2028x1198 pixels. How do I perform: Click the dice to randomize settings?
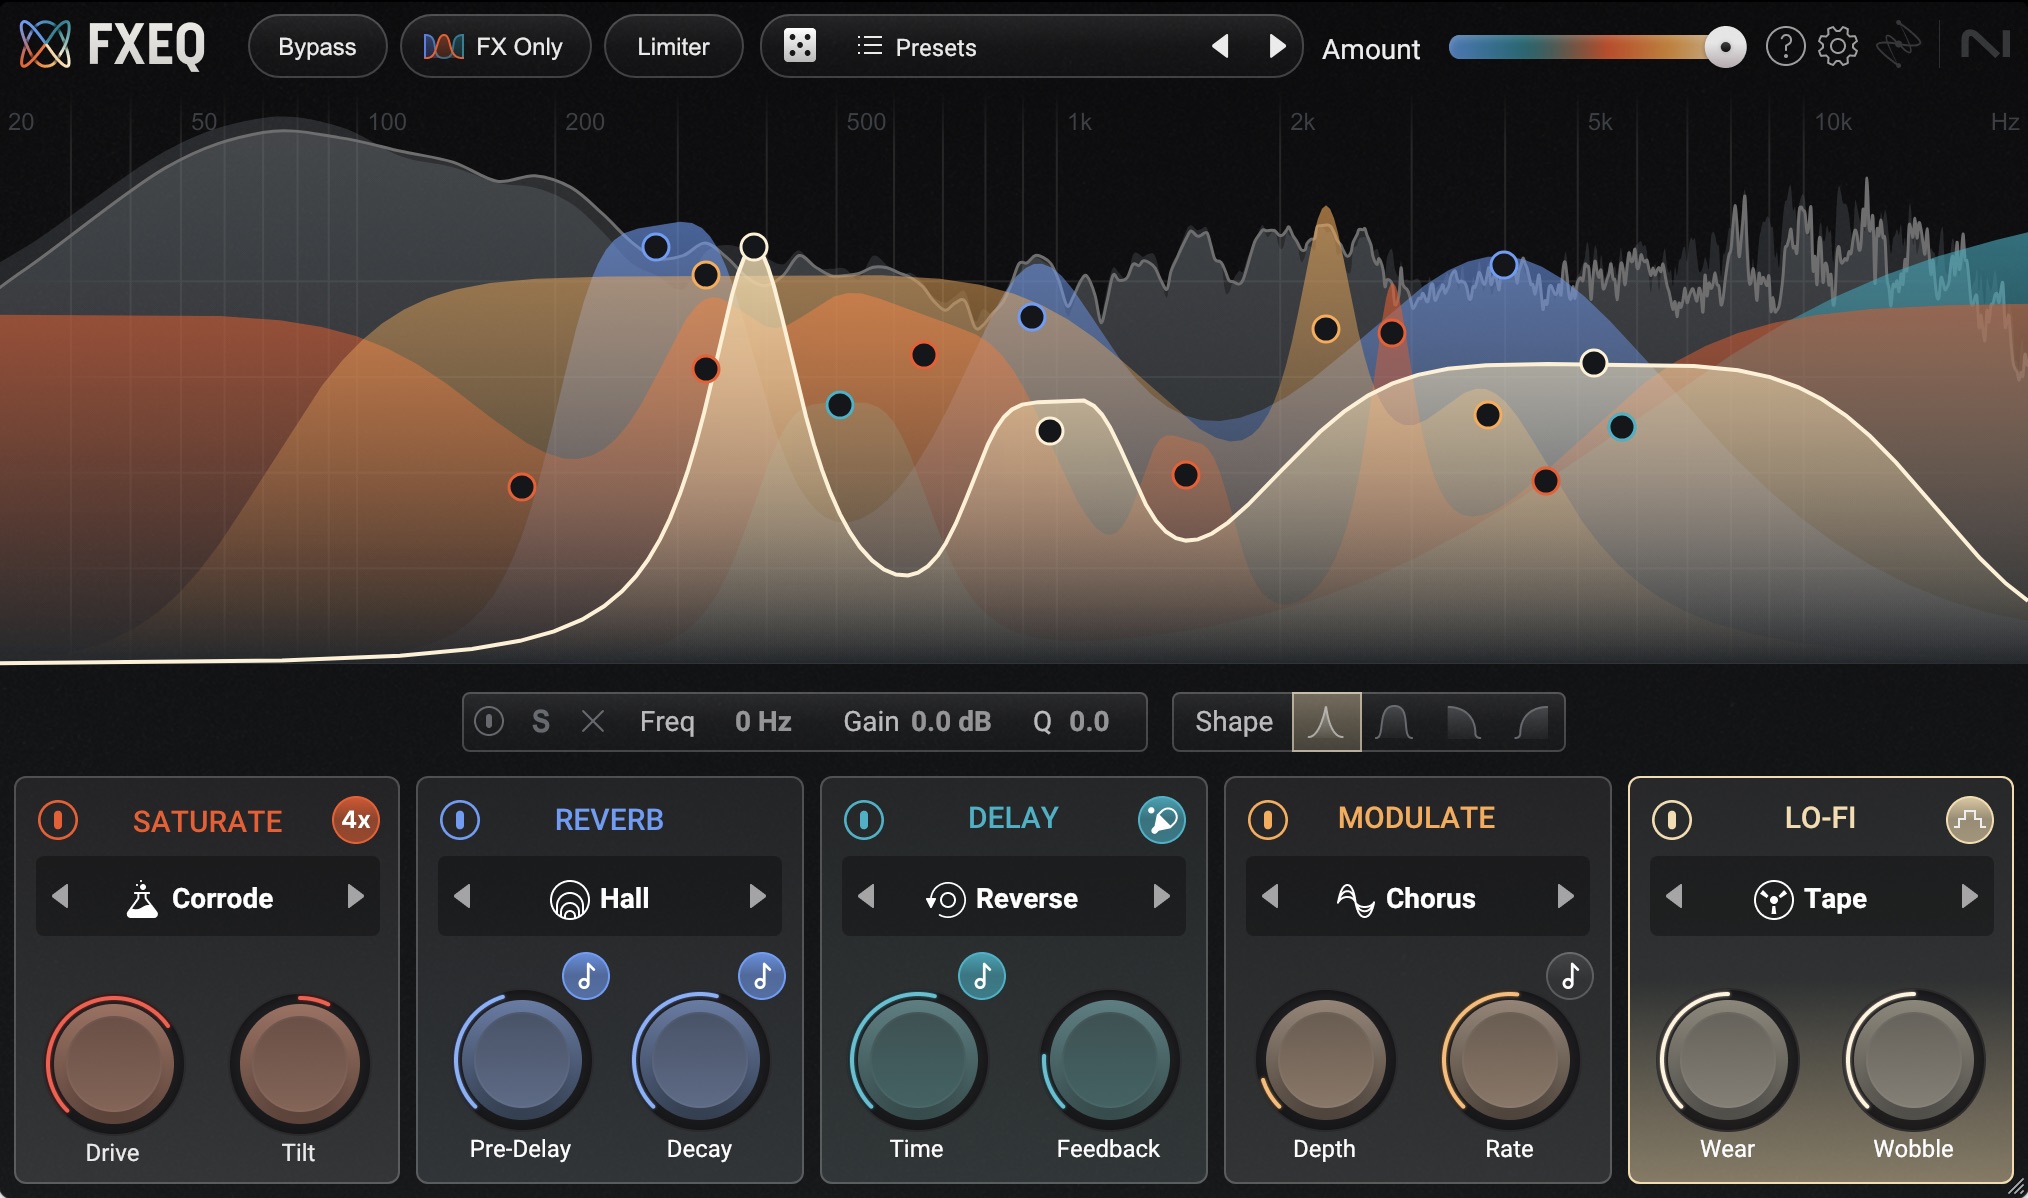click(799, 46)
